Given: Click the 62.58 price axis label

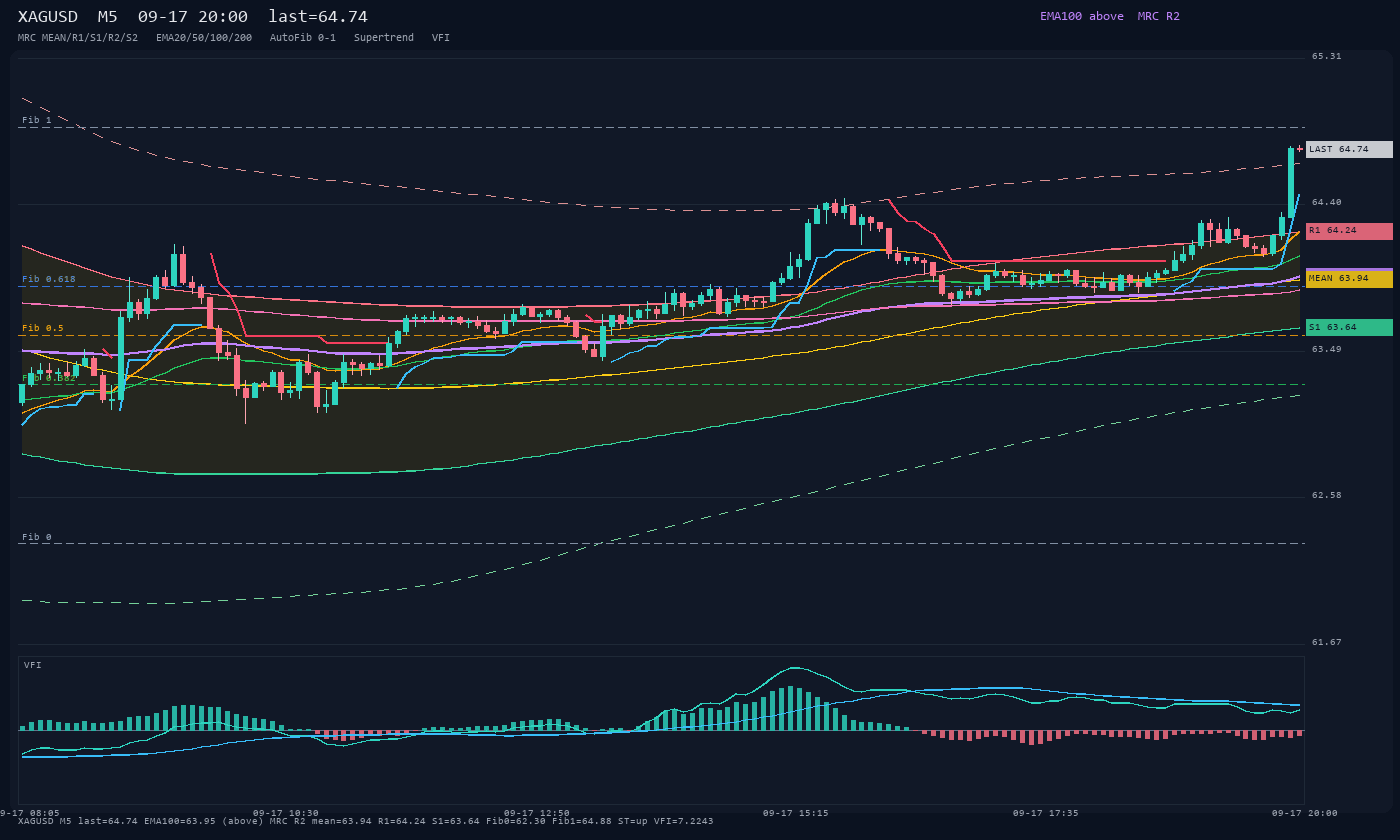Looking at the screenshot, I should click(1327, 495).
